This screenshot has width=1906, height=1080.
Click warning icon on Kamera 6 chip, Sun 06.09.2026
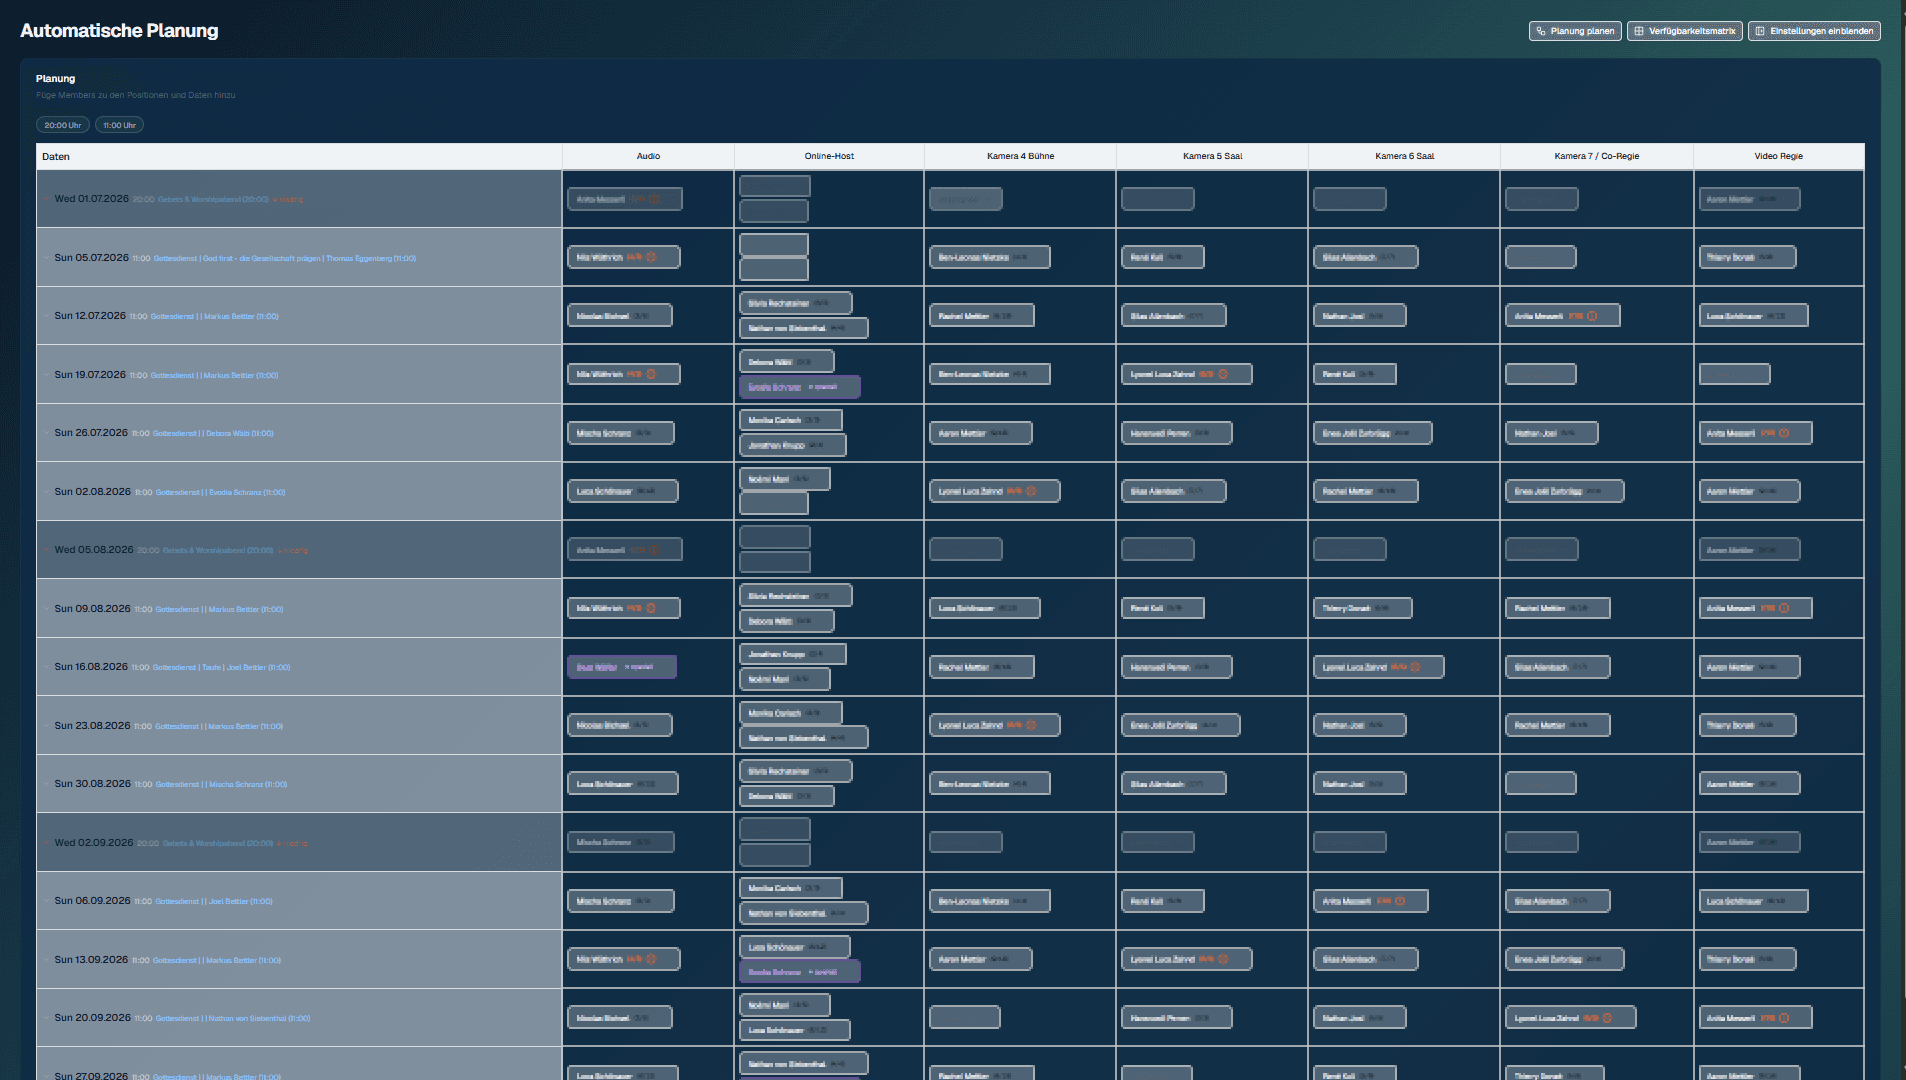[1400, 901]
